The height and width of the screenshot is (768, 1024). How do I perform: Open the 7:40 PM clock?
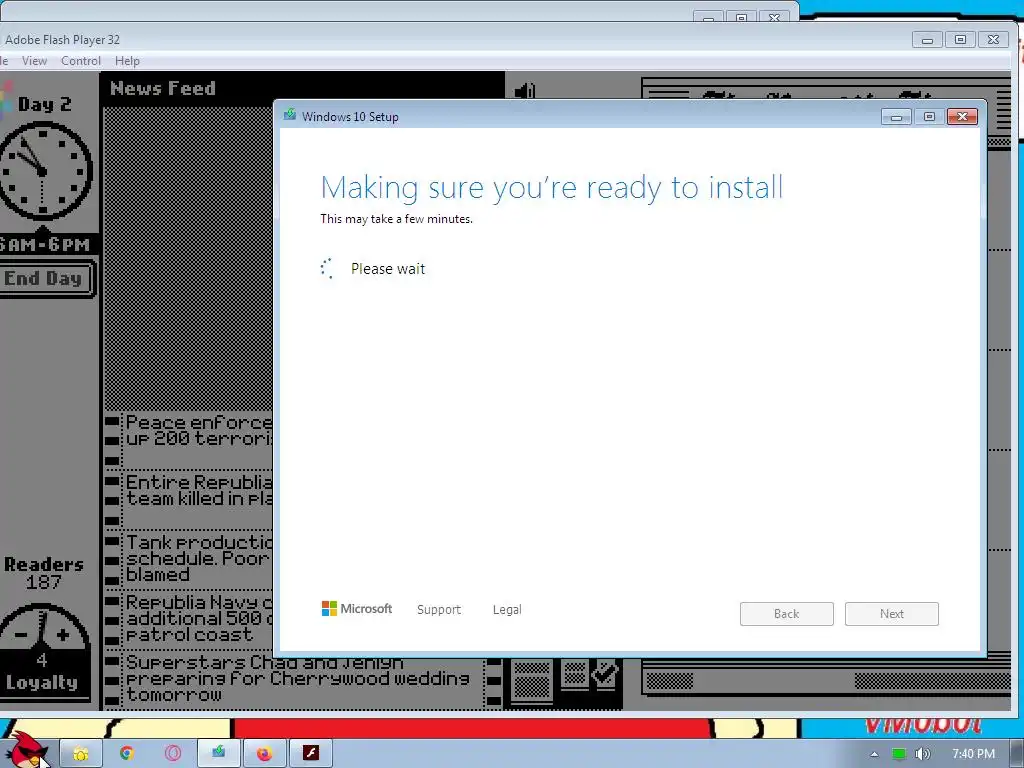(x=973, y=754)
